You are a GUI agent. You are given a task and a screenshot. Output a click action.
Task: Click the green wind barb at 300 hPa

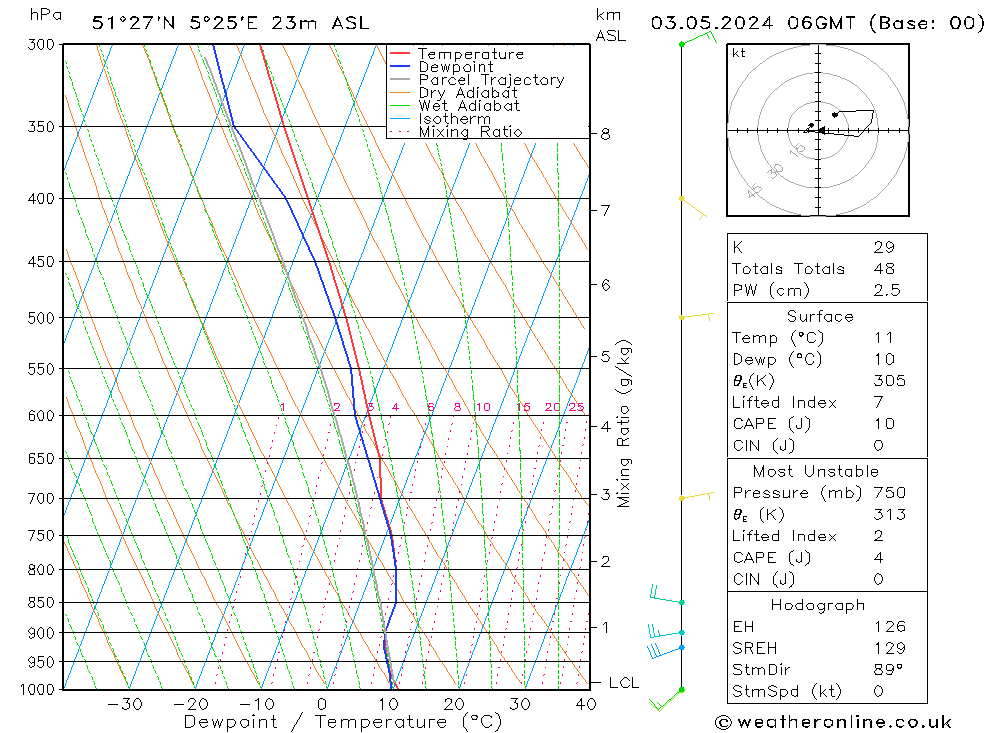(x=698, y=38)
